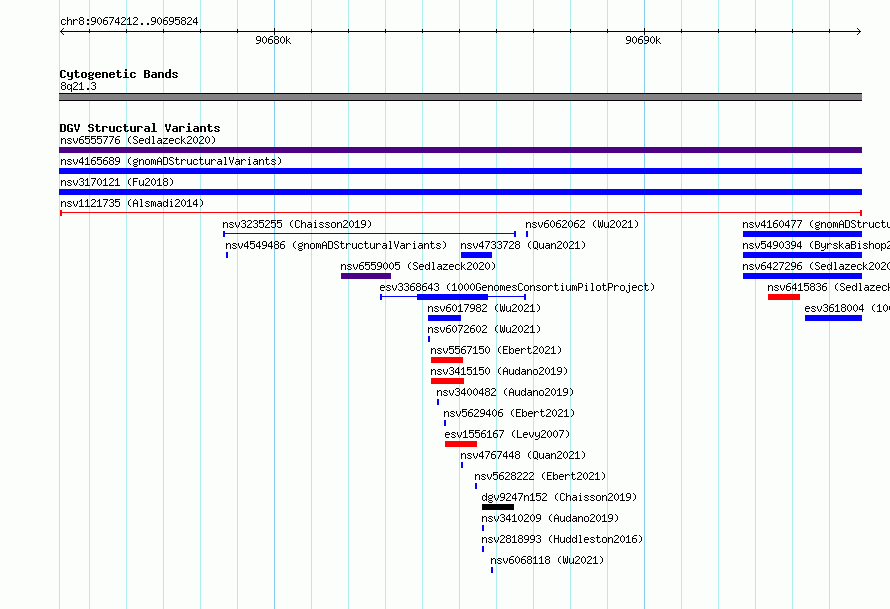The height and width of the screenshot is (609, 890).
Task: Select nsv4767448 (Quan2021) label
Action: [x=523, y=455]
